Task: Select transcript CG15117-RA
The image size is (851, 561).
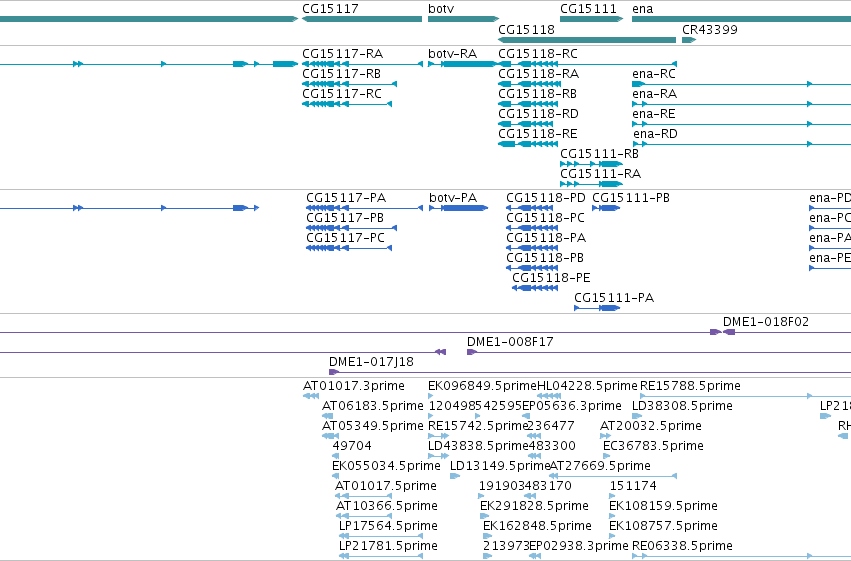Action: pos(342,54)
